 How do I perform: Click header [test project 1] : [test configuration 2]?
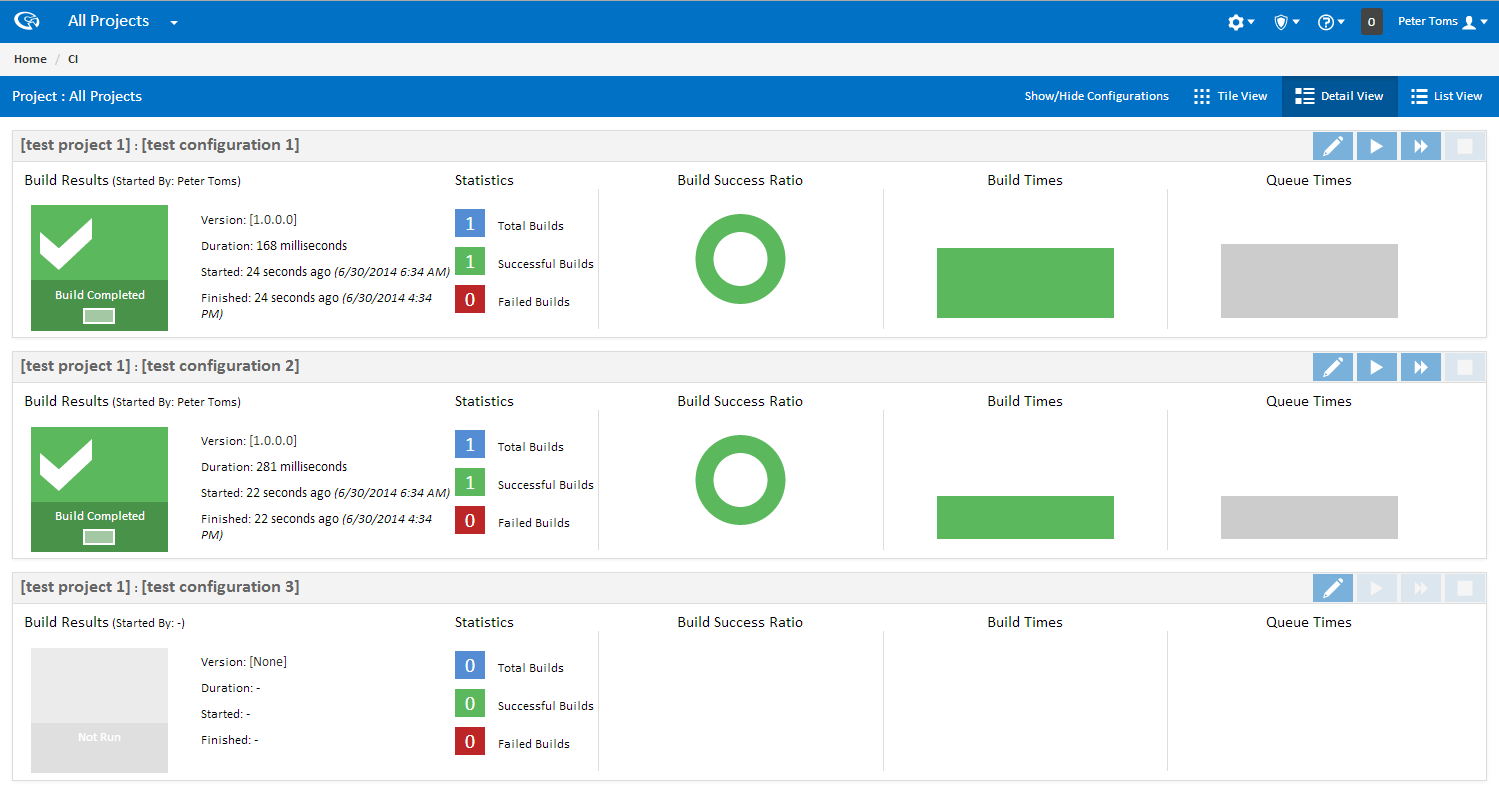[x=160, y=366]
